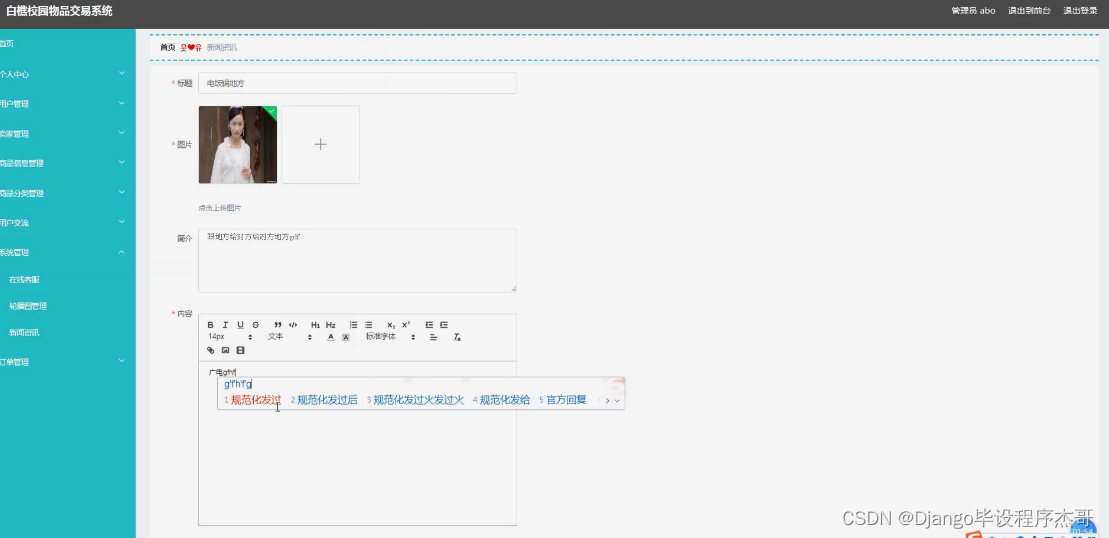Insert an image into the content
Screen dimensions: 1109x538
point(226,350)
